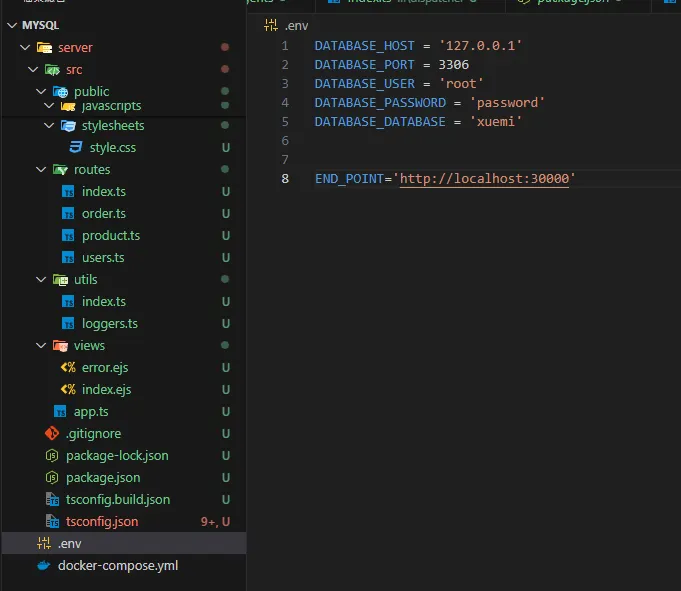The width and height of the screenshot is (681, 591).
Task: Click the Docker whale icon
Action: coord(44,566)
